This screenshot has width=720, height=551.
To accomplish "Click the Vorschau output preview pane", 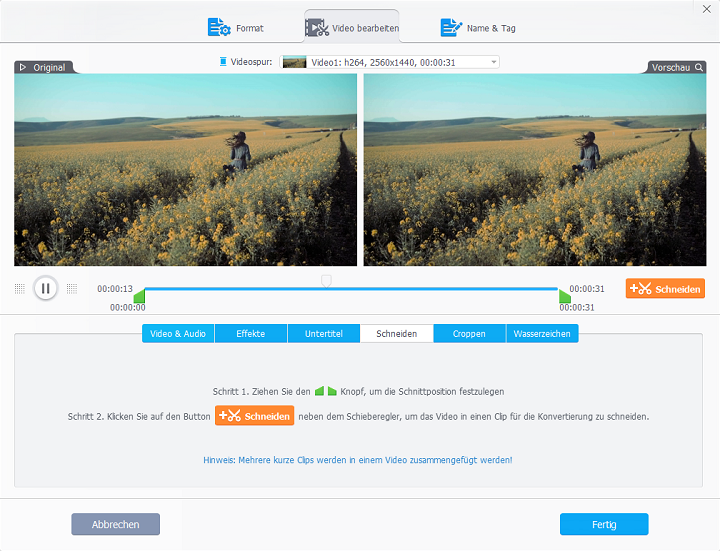I will (535, 170).
